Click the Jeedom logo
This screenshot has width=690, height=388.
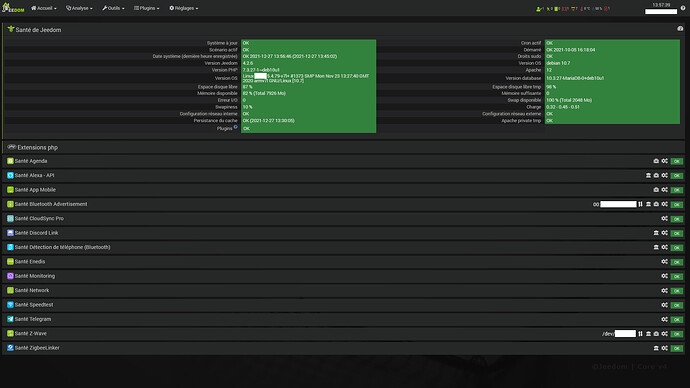(x=12, y=8)
